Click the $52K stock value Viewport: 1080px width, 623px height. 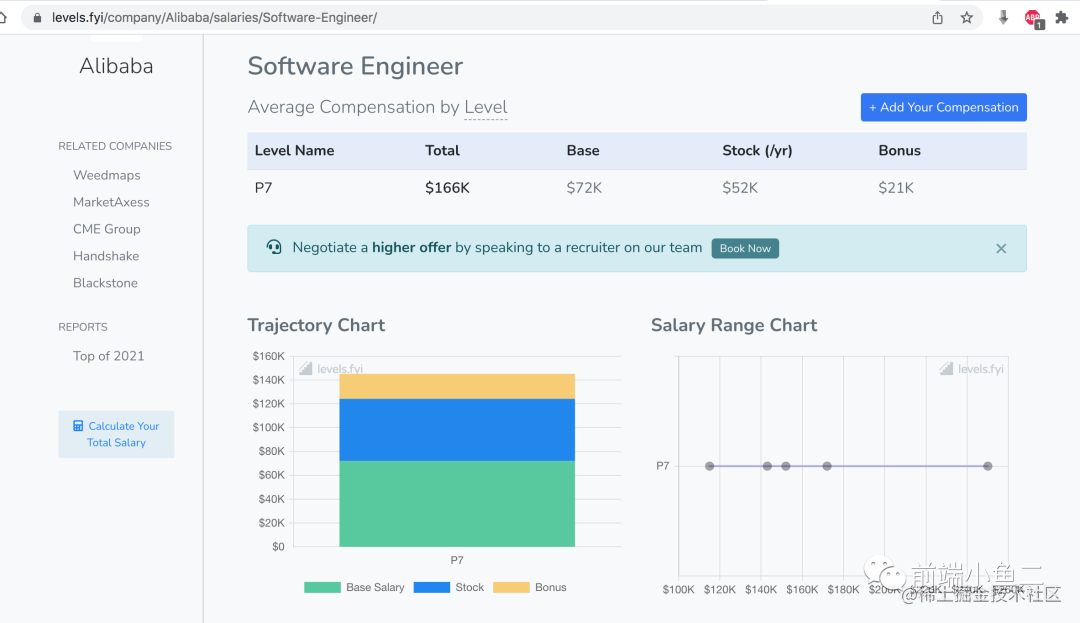740,188
